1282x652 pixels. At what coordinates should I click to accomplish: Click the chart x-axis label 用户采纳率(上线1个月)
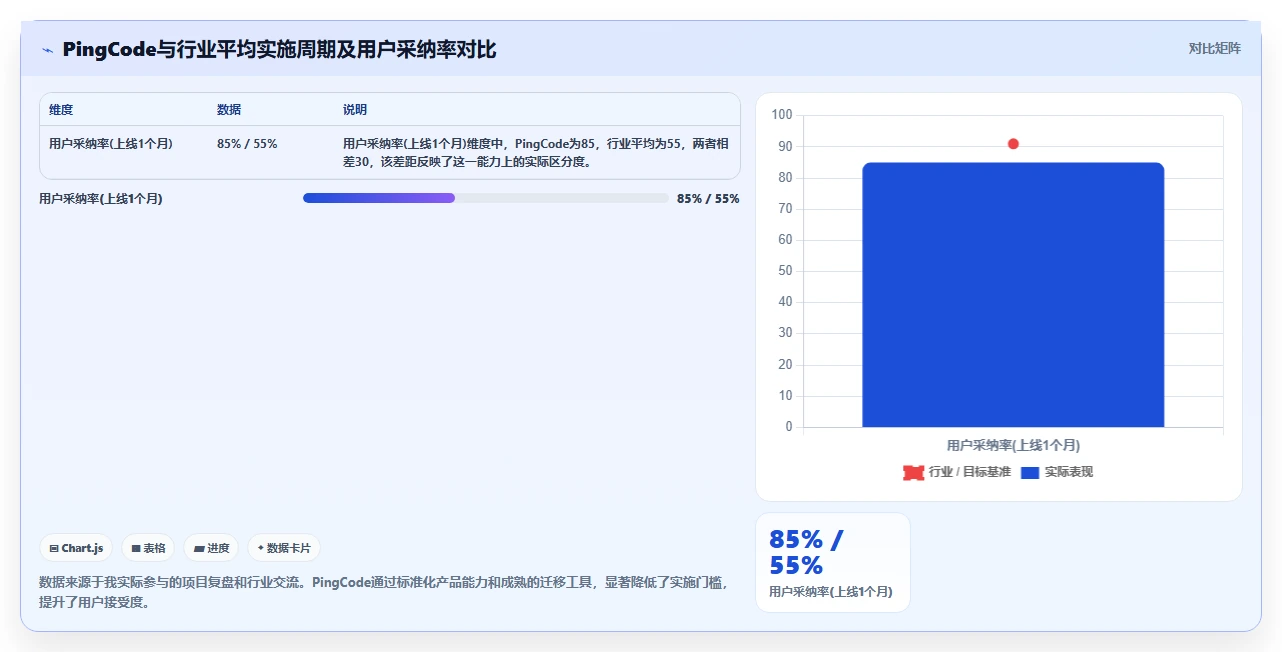(1013, 445)
